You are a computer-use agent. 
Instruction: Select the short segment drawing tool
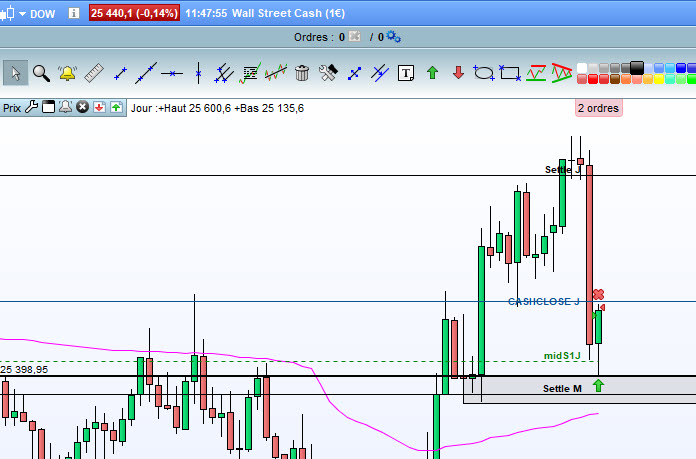pos(120,73)
